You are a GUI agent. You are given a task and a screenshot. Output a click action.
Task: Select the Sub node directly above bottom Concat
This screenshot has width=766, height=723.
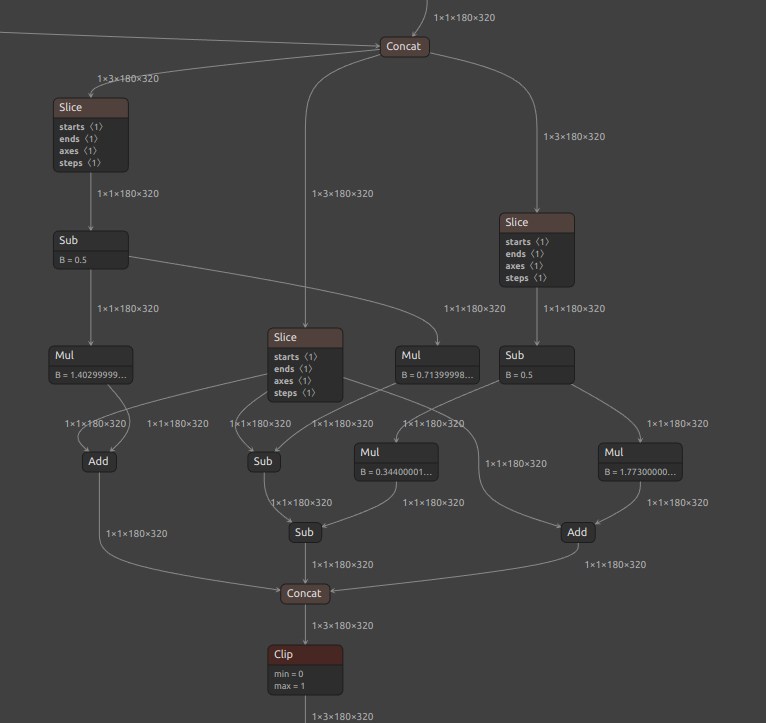[305, 532]
